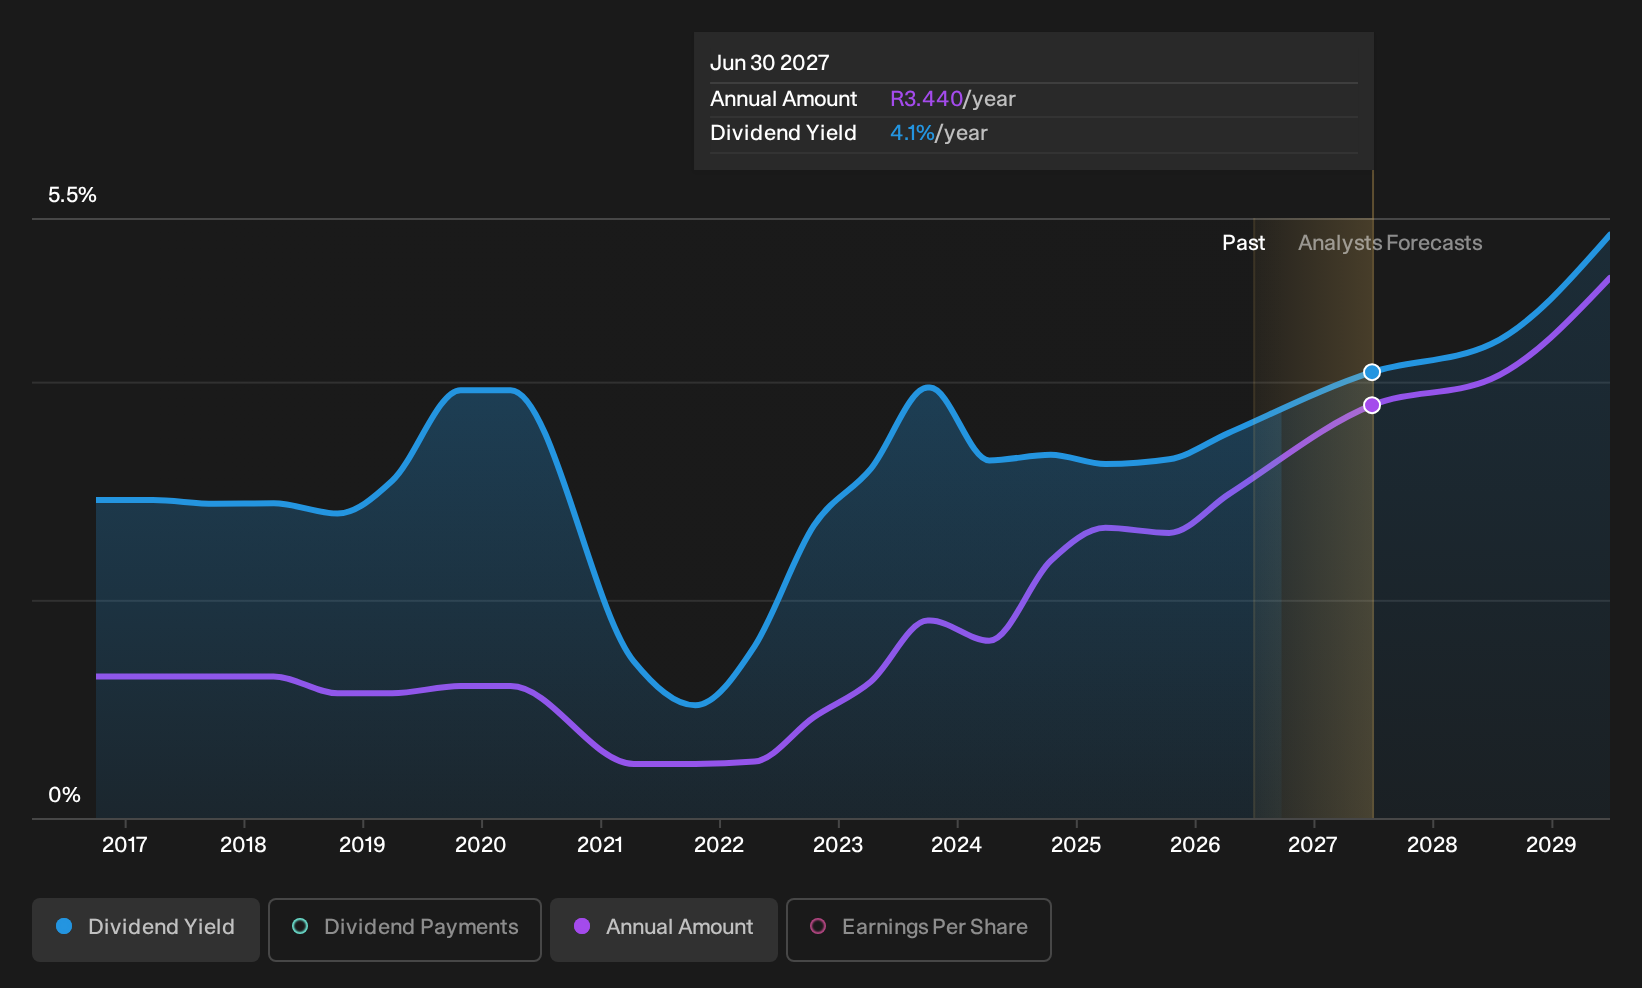Click the 4.1% dividend yield value
The image size is (1642, 988).
[912, 133]
